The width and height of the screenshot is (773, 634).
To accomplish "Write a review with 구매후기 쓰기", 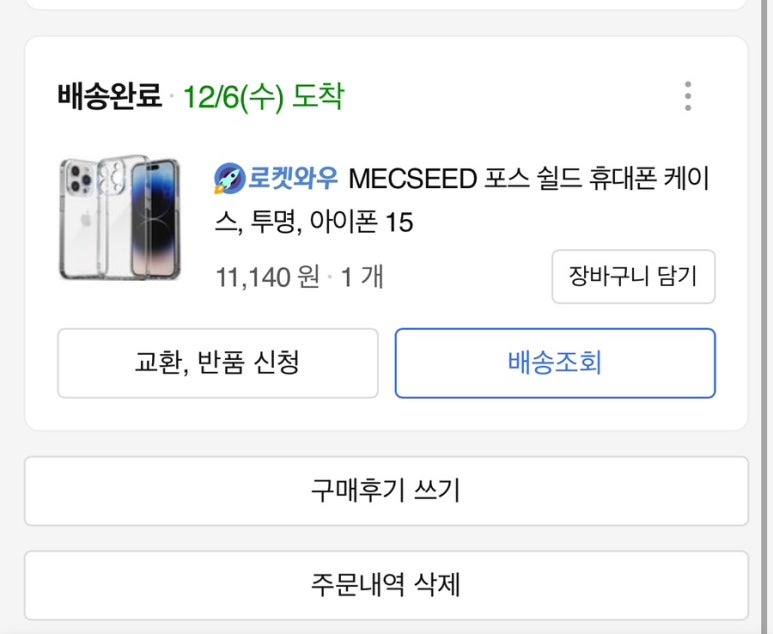I will [x=386, y=491].
